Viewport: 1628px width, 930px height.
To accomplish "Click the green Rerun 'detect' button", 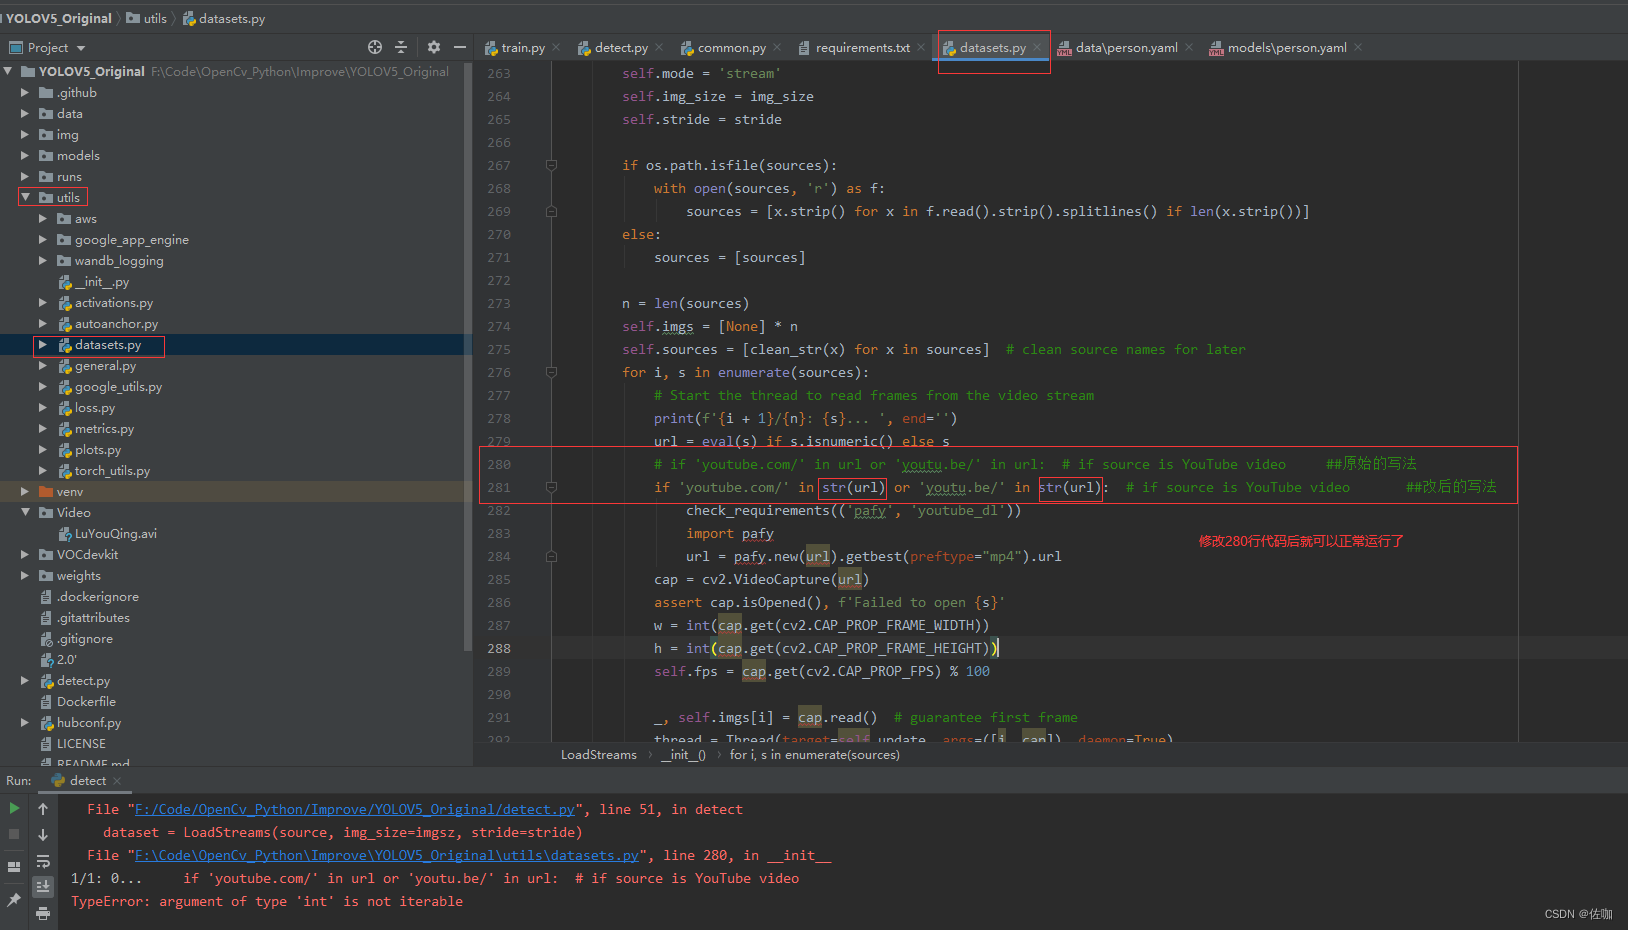I will point(14,808).
